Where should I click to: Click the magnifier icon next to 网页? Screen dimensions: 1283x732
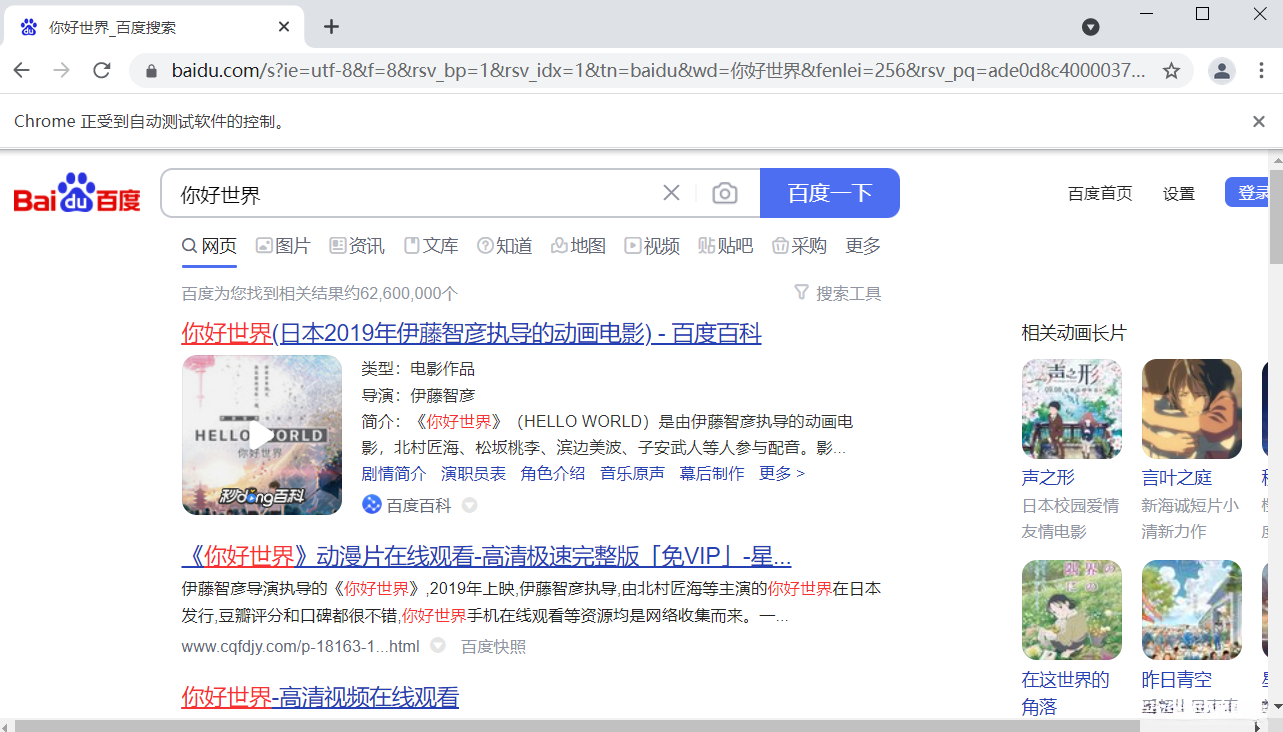pos(188,244)
